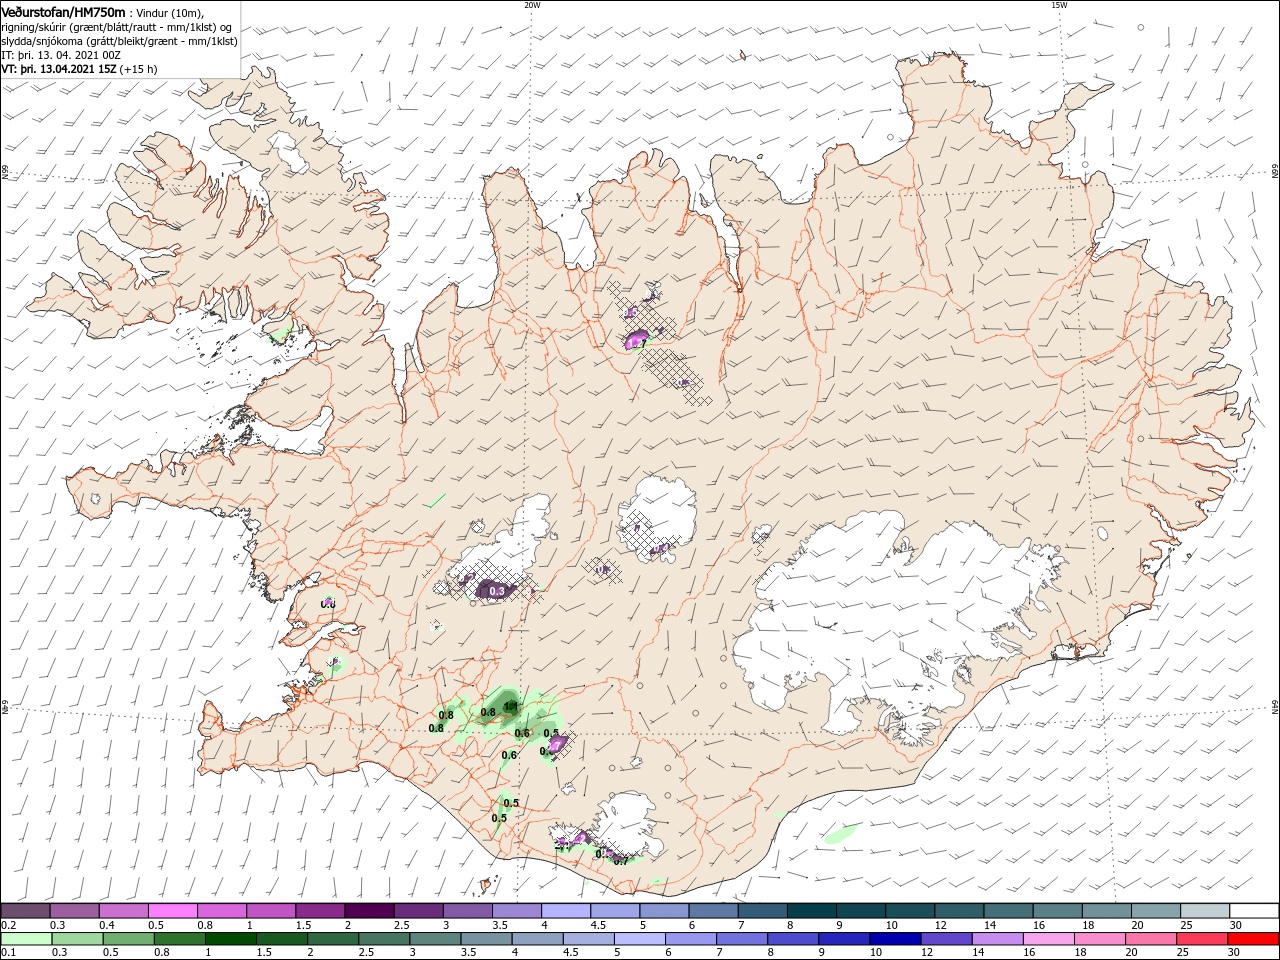
Task: Click the 0.3 value on the dark purple map patch
Action: point(496,592)
